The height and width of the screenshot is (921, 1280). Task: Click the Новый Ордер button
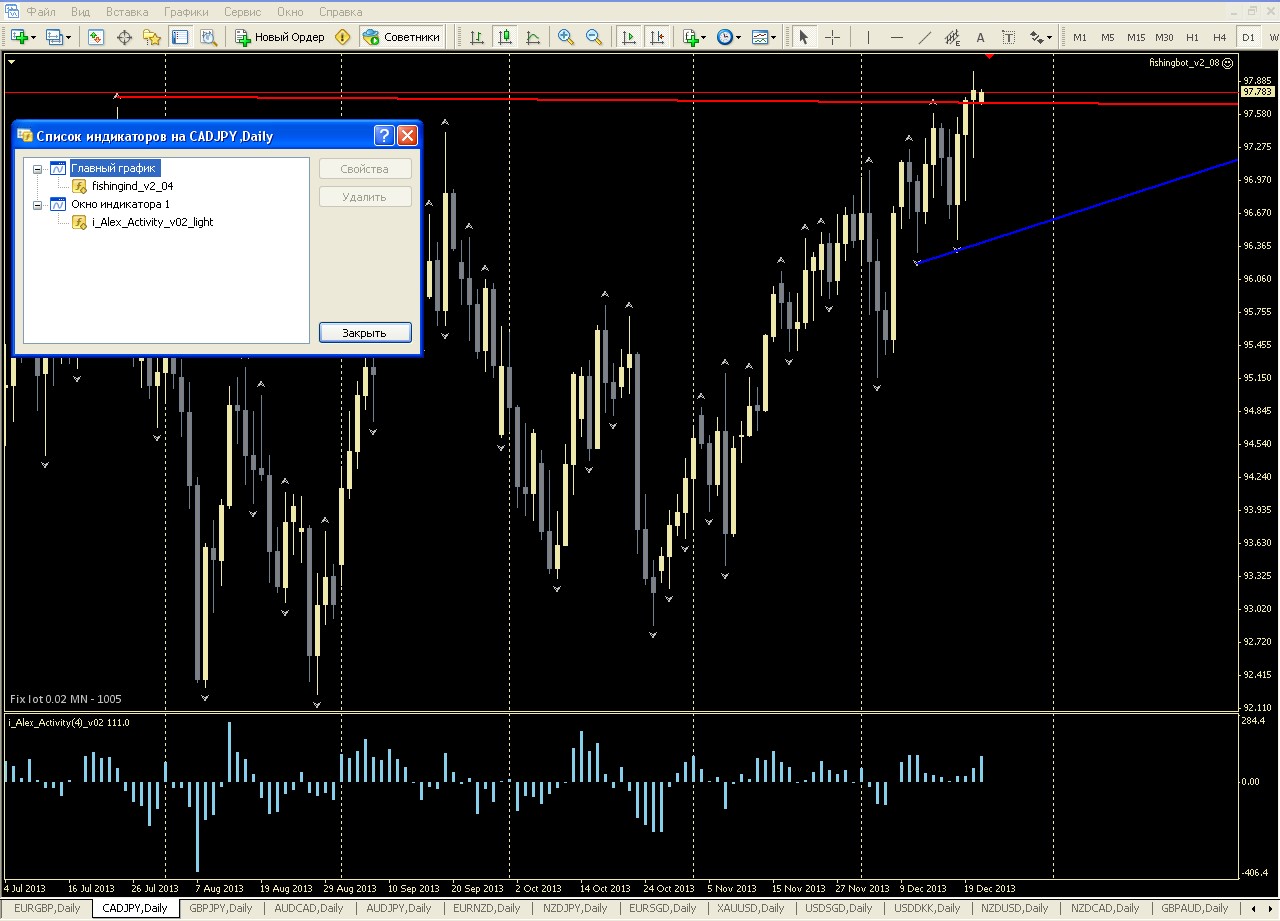pos(280,37)
